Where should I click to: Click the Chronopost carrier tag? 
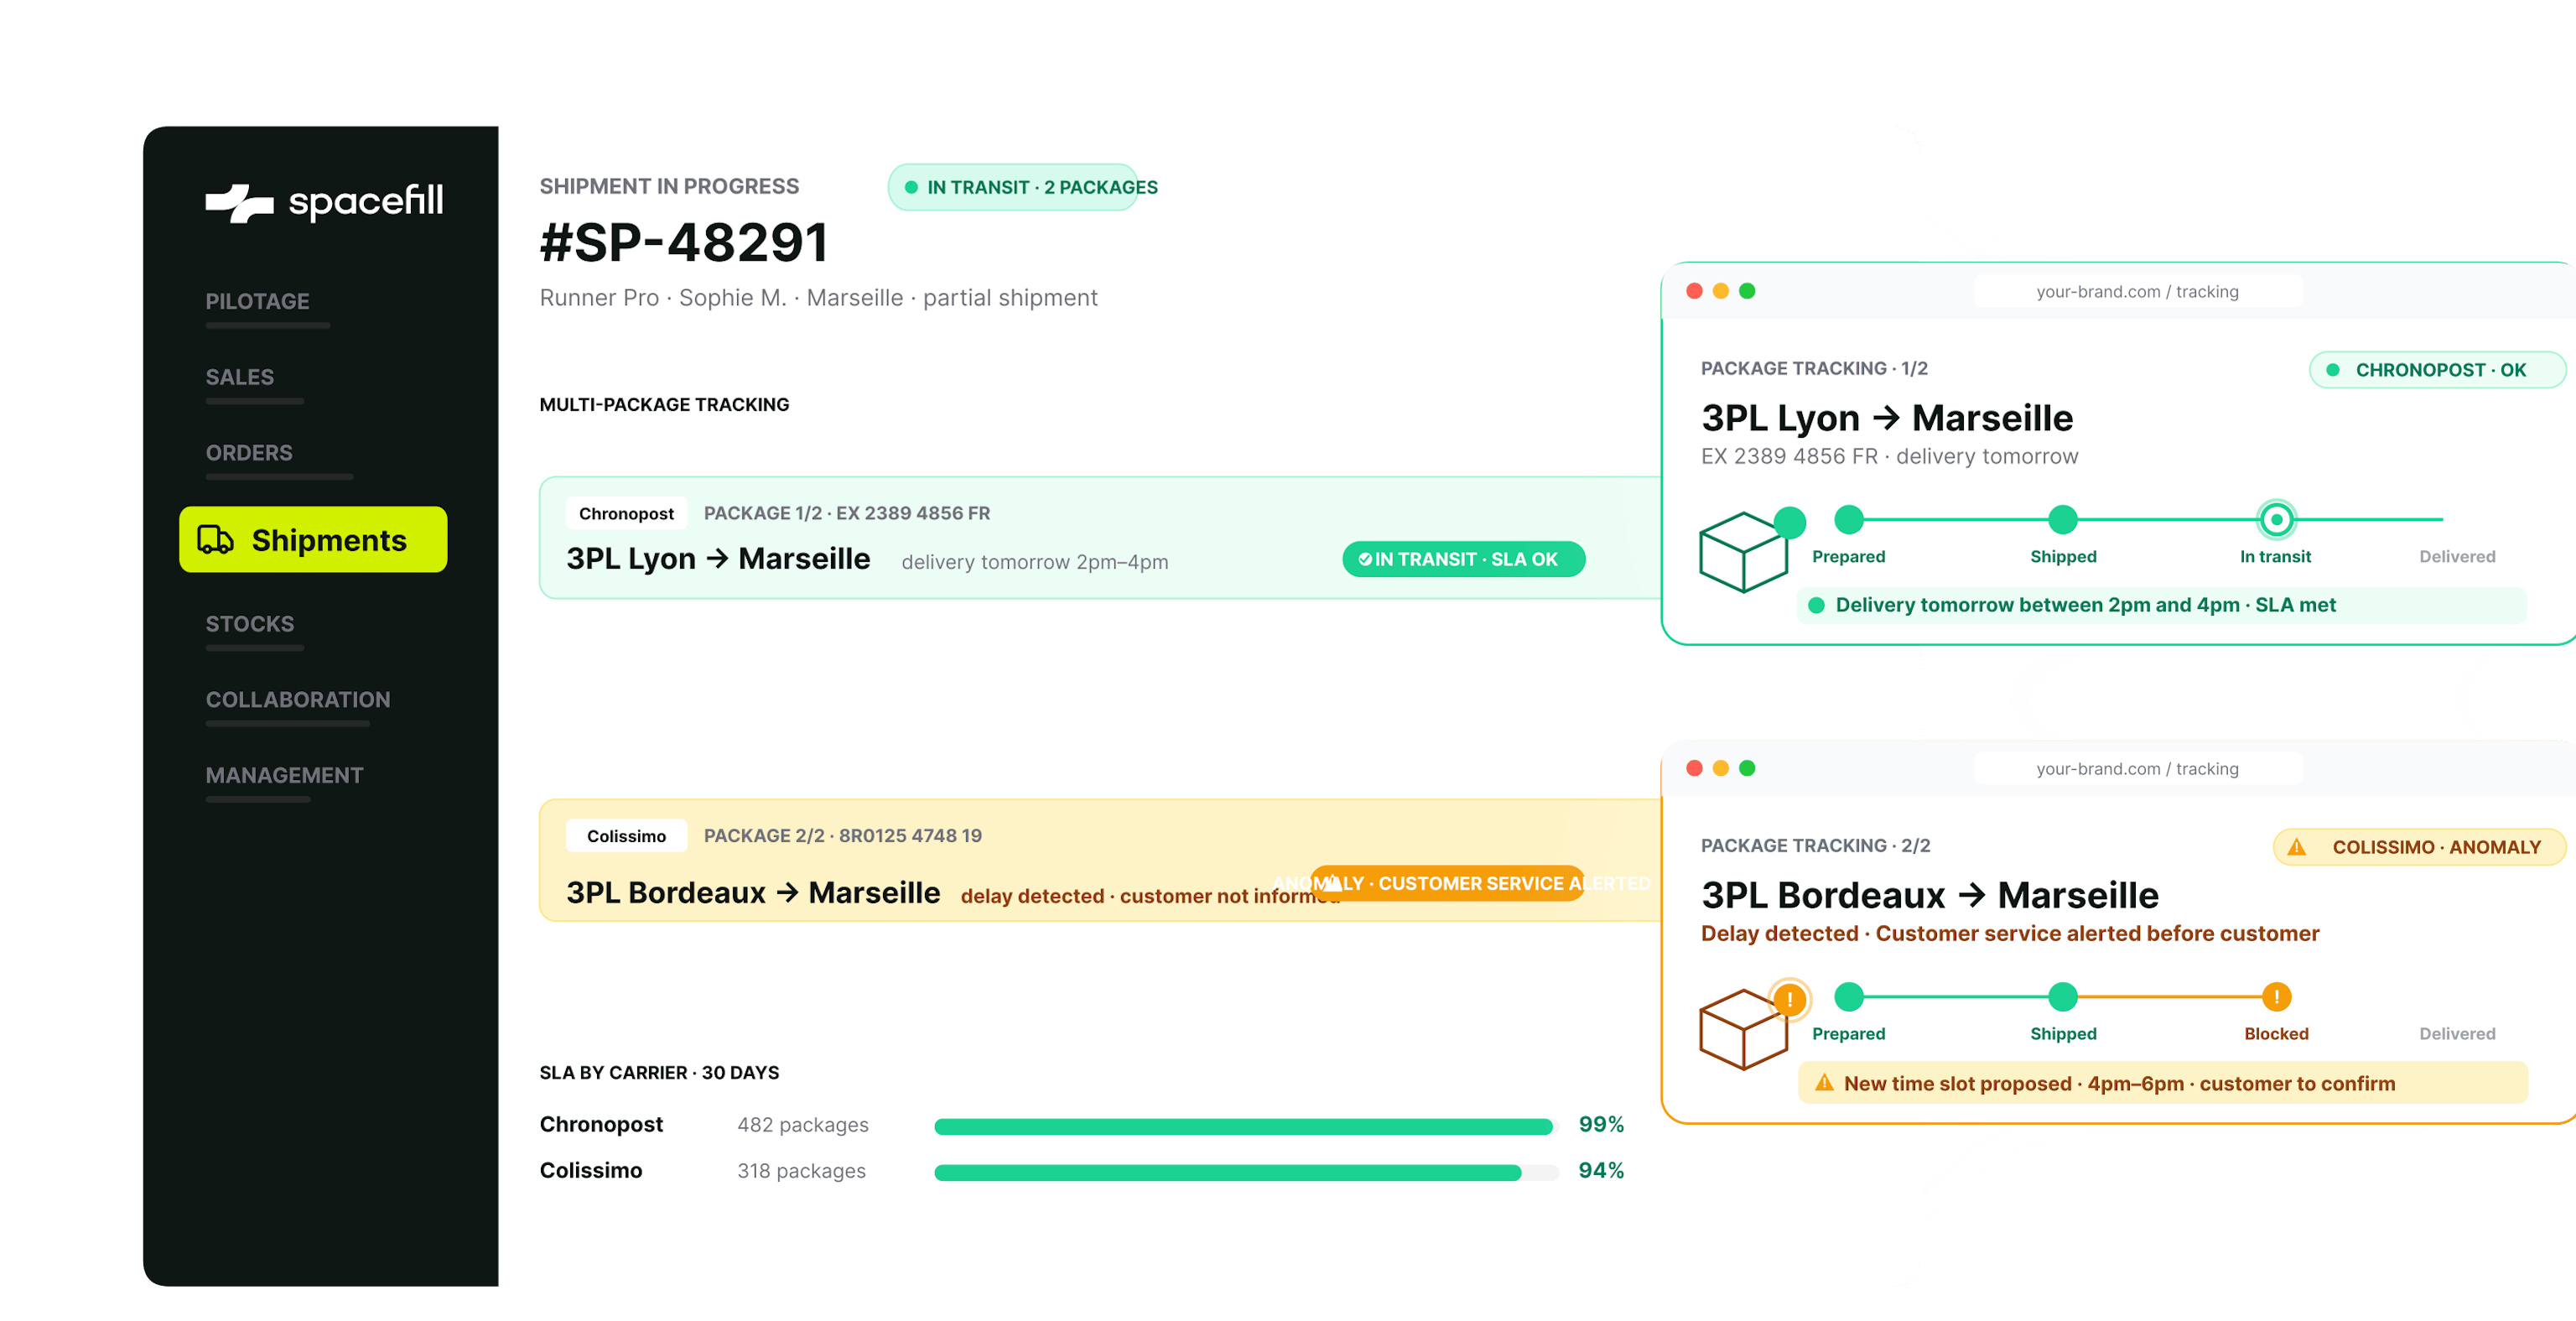coord(626,513)
